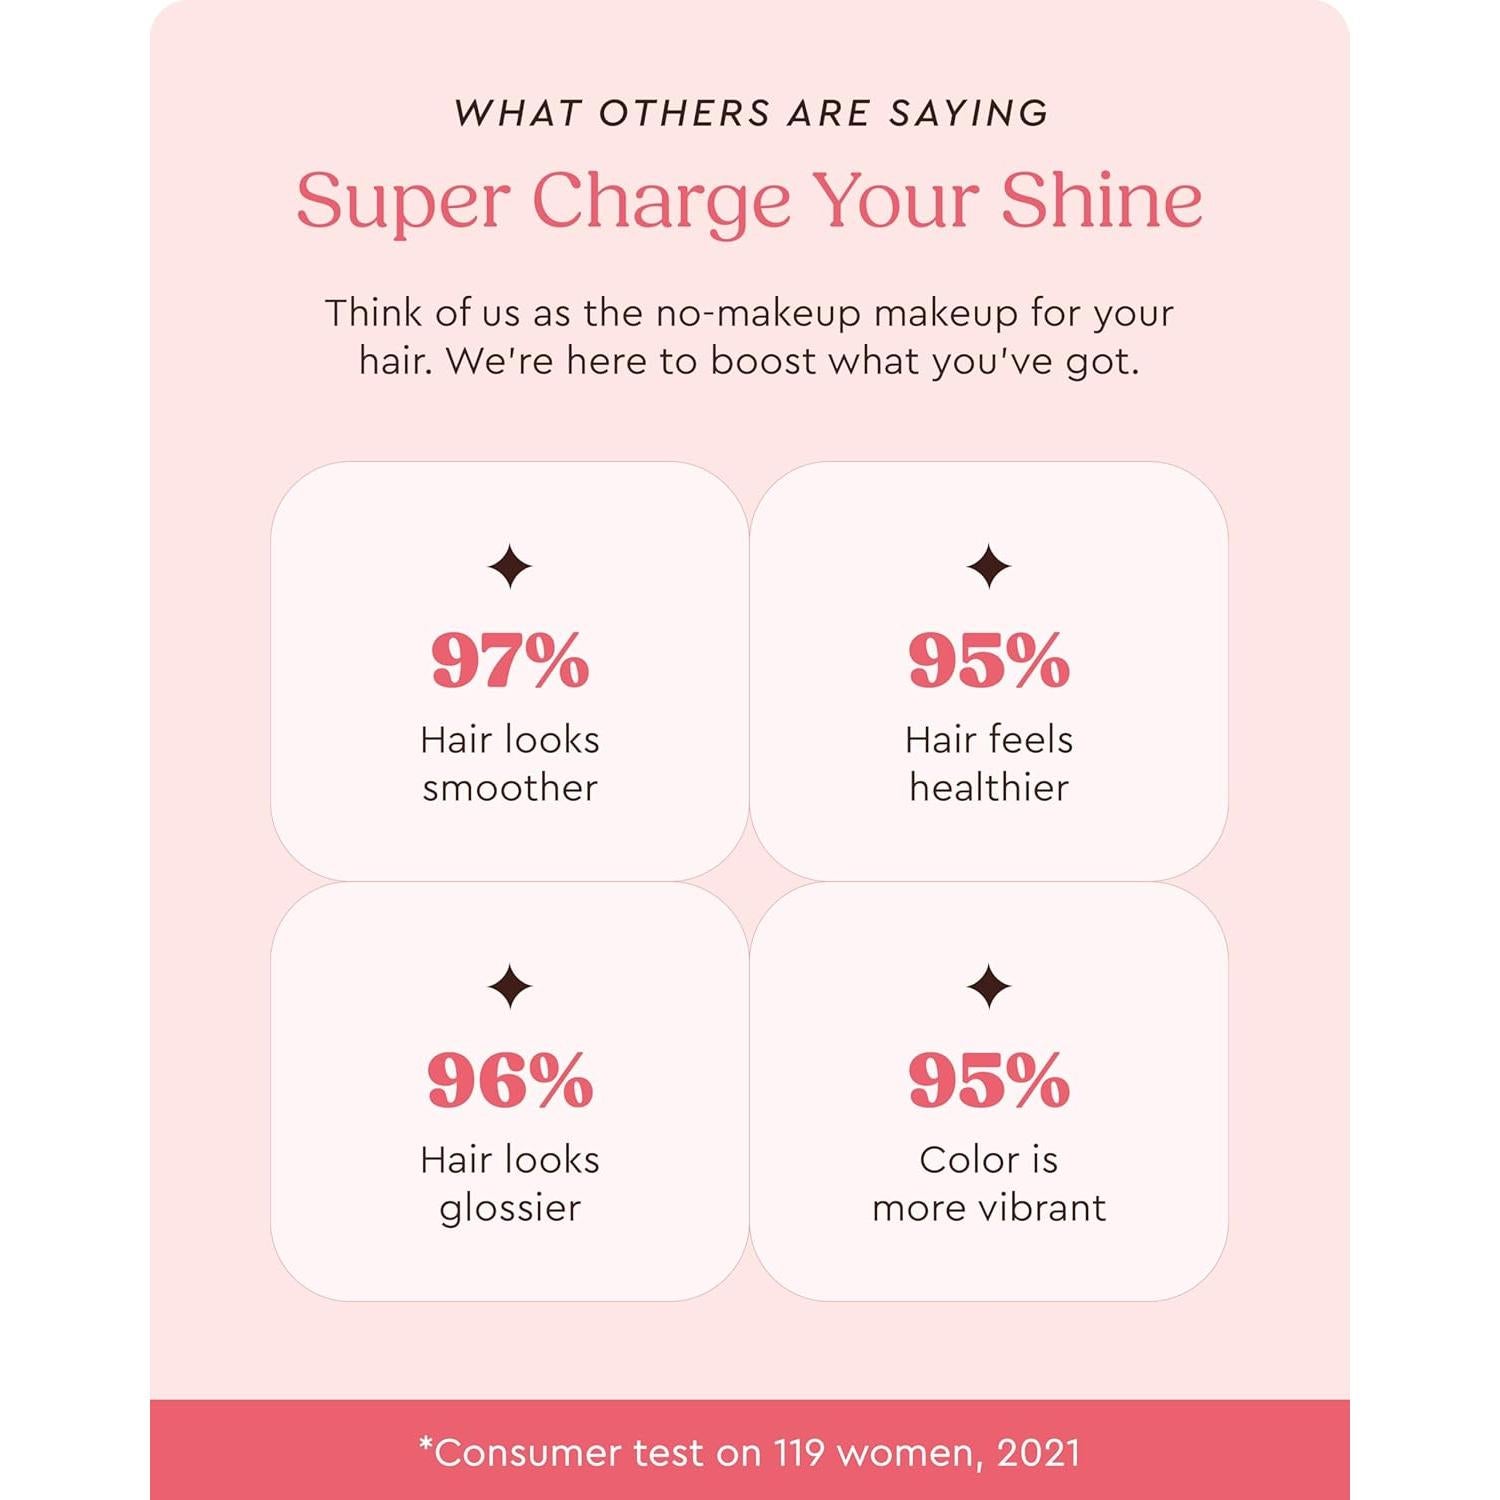
Task: Select the Color is more vibrant label
Action: pos(989,1184)
